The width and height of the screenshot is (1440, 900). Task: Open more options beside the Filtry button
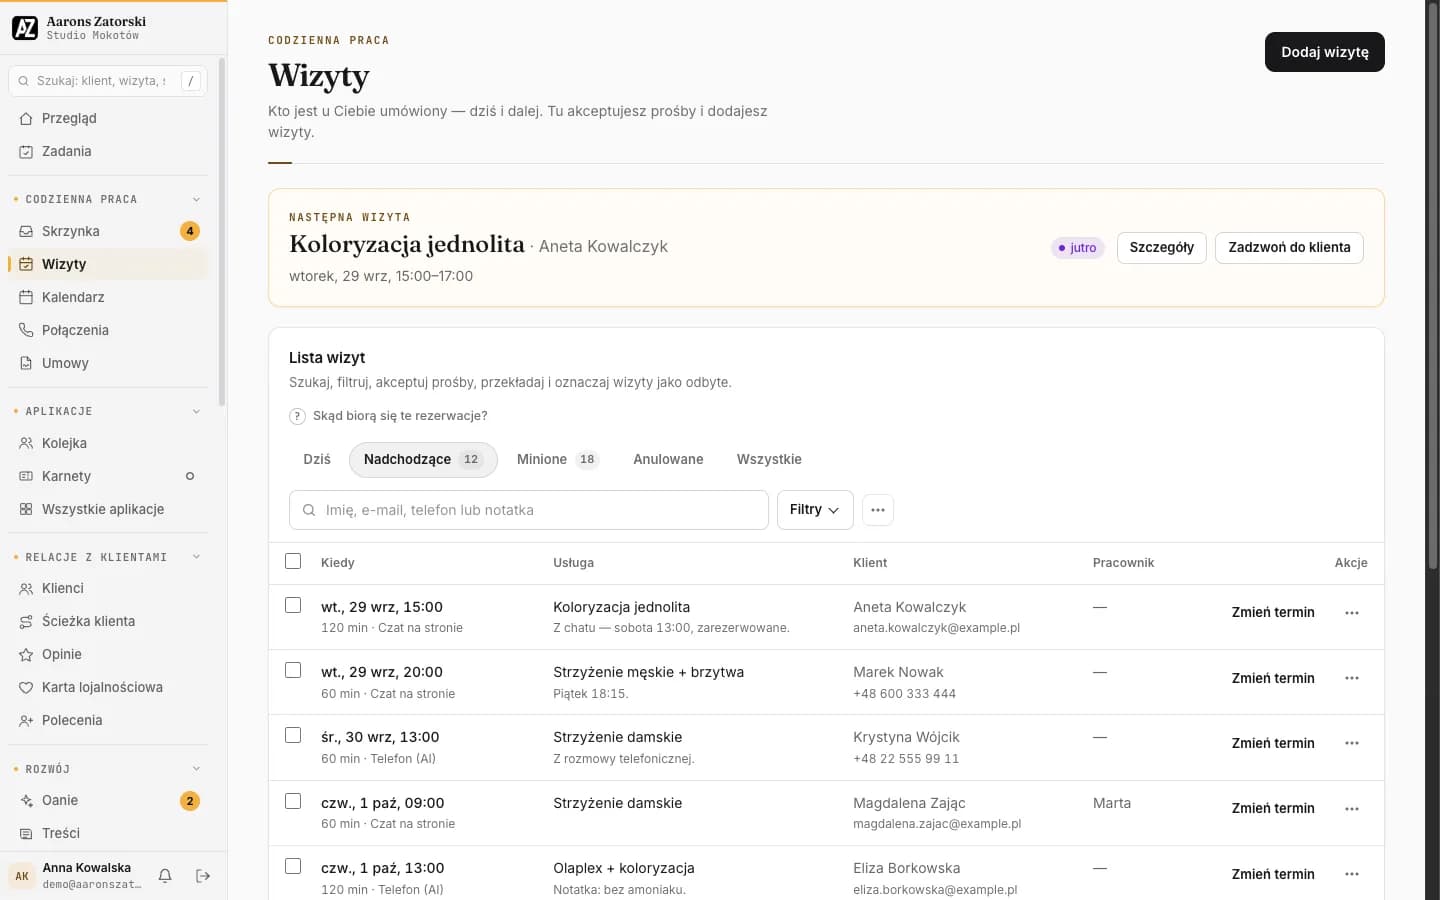[878, 510]
